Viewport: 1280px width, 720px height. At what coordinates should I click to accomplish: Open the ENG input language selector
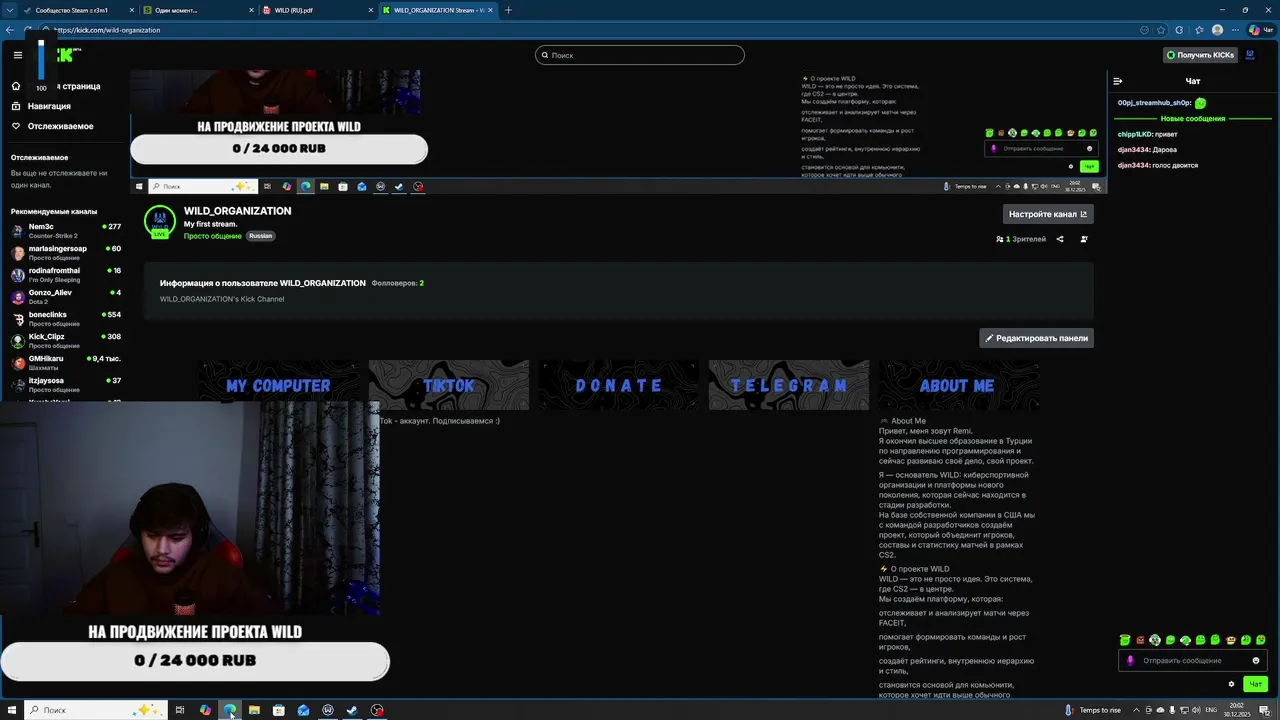point(1211,710)
